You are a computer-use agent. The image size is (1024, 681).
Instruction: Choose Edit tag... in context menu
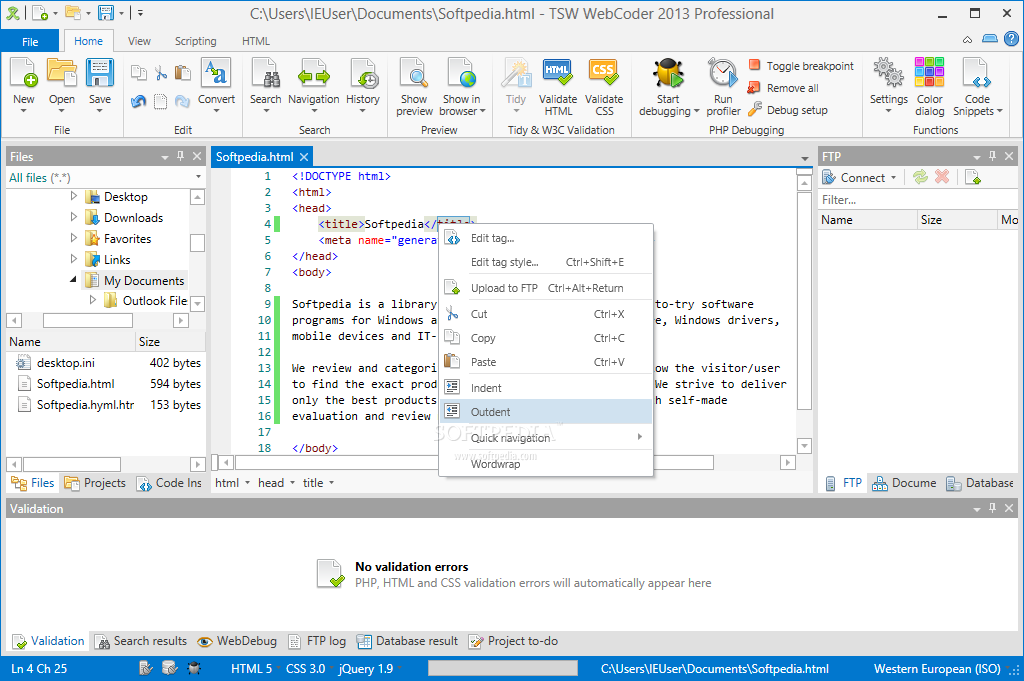[x=546, y=238]
